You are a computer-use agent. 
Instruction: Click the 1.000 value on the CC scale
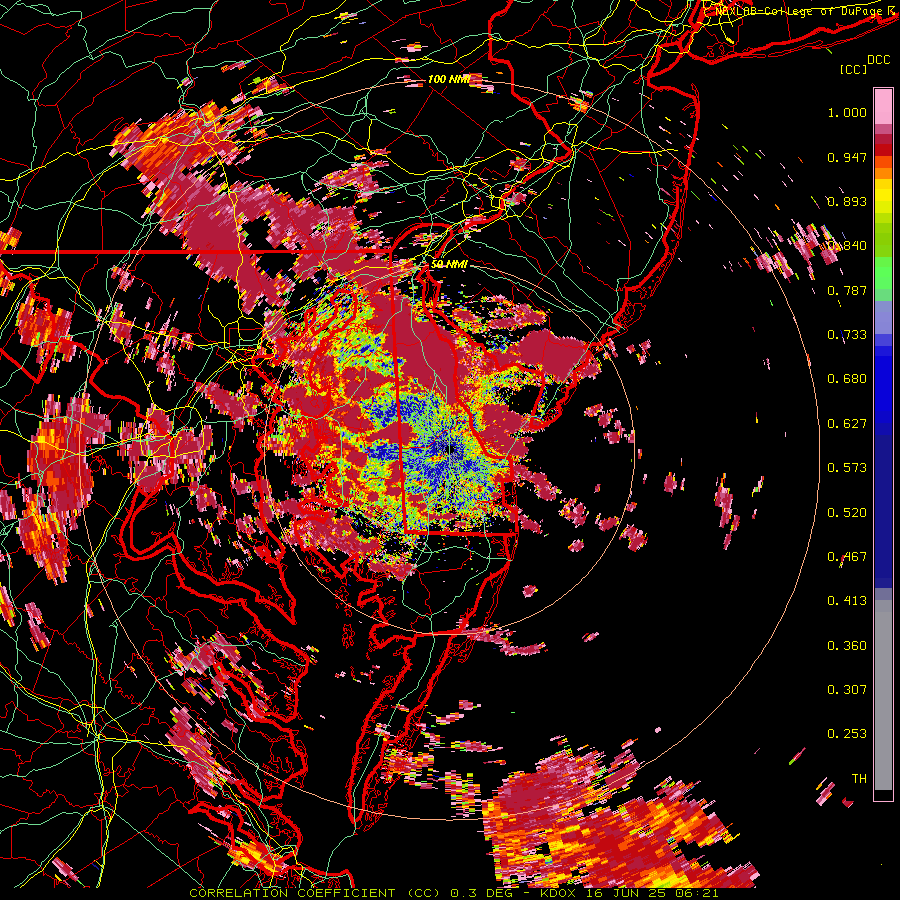[847, 112]
